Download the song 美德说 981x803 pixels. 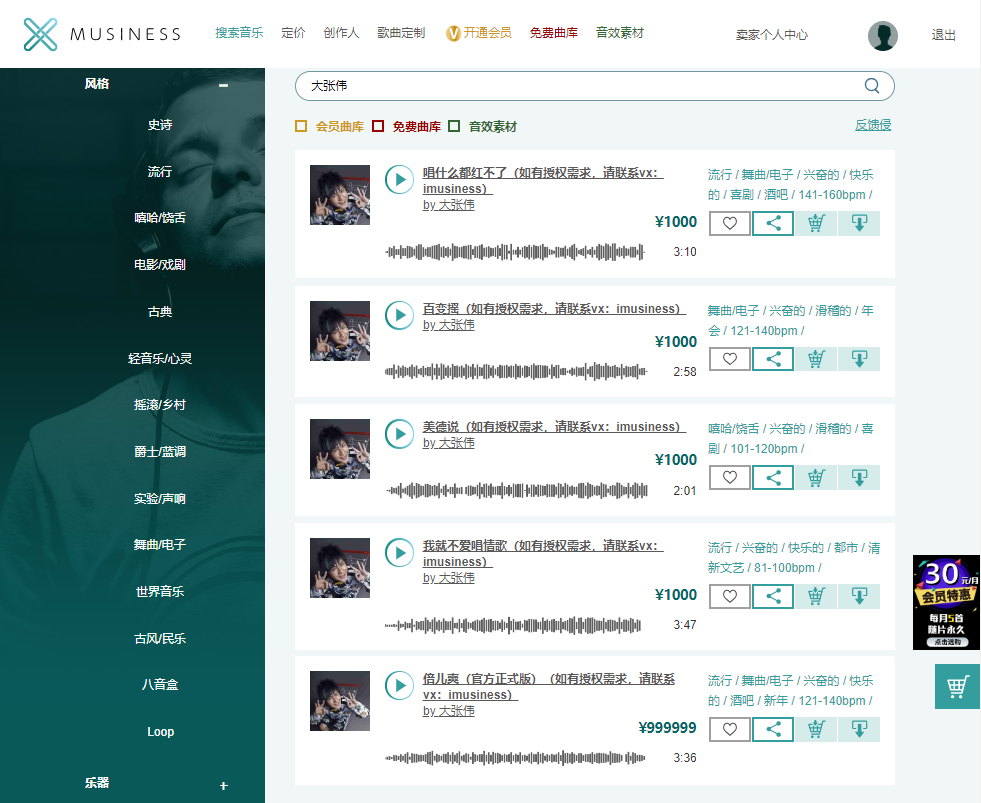coord(859,478)
